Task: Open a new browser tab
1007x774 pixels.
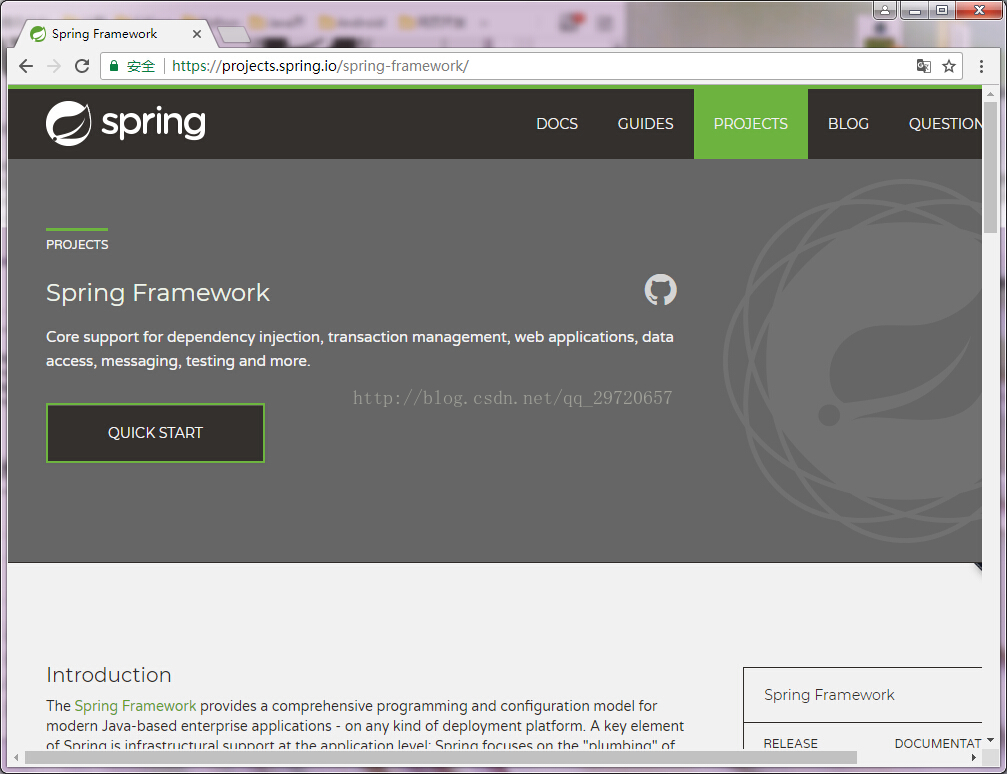Action: click(x=234, y=34)
